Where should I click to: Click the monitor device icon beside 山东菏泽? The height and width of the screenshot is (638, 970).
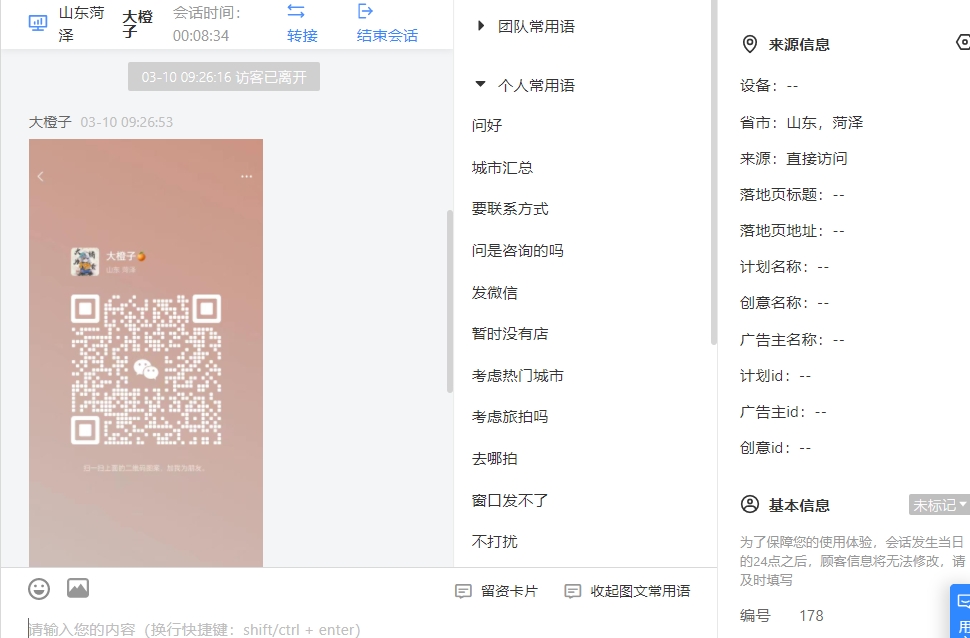tap(38, 23)
